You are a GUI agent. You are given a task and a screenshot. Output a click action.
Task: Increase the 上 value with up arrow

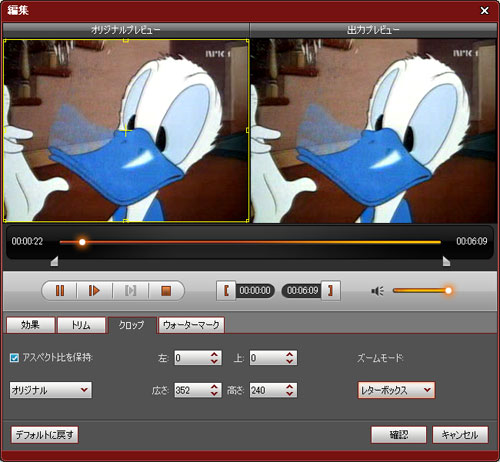pos(290,355)
